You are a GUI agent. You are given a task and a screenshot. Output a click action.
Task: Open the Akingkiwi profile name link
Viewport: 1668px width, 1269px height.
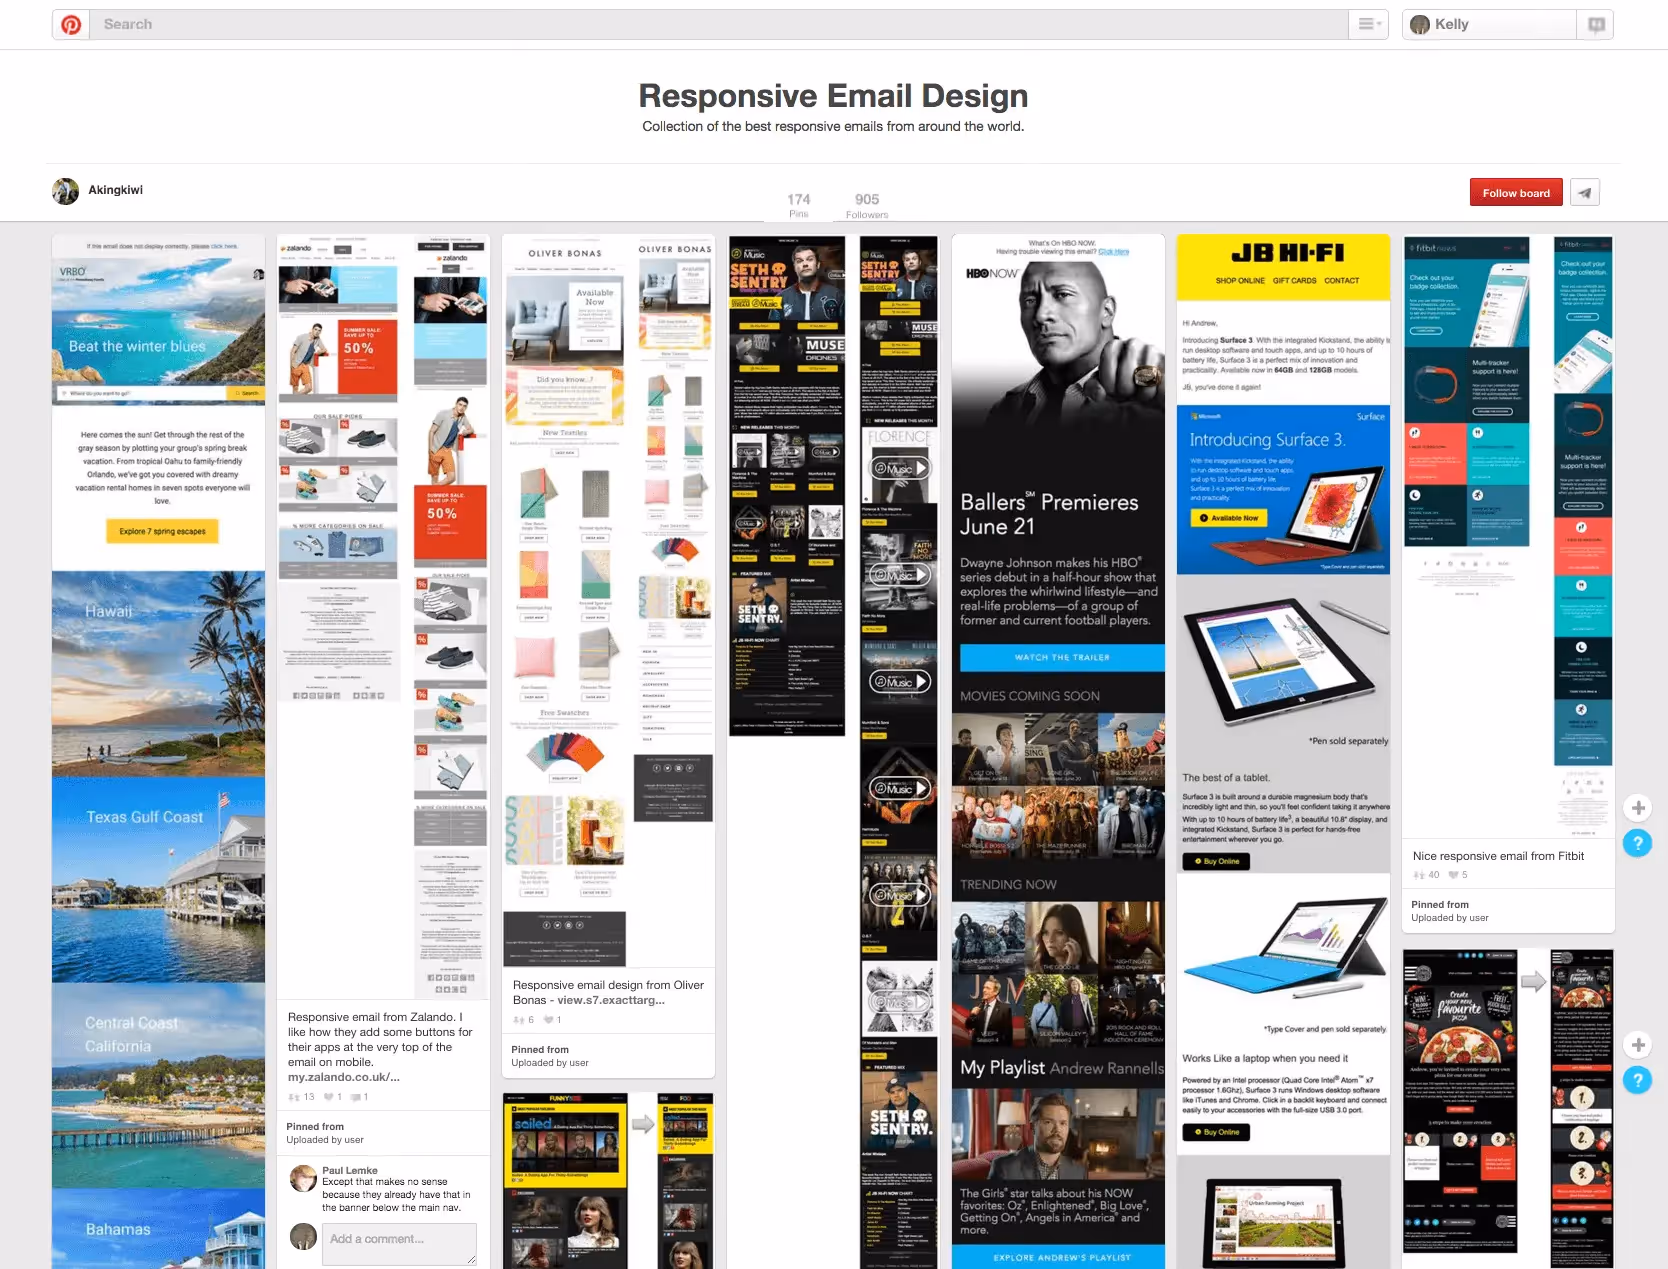click(x=116, y=190)
